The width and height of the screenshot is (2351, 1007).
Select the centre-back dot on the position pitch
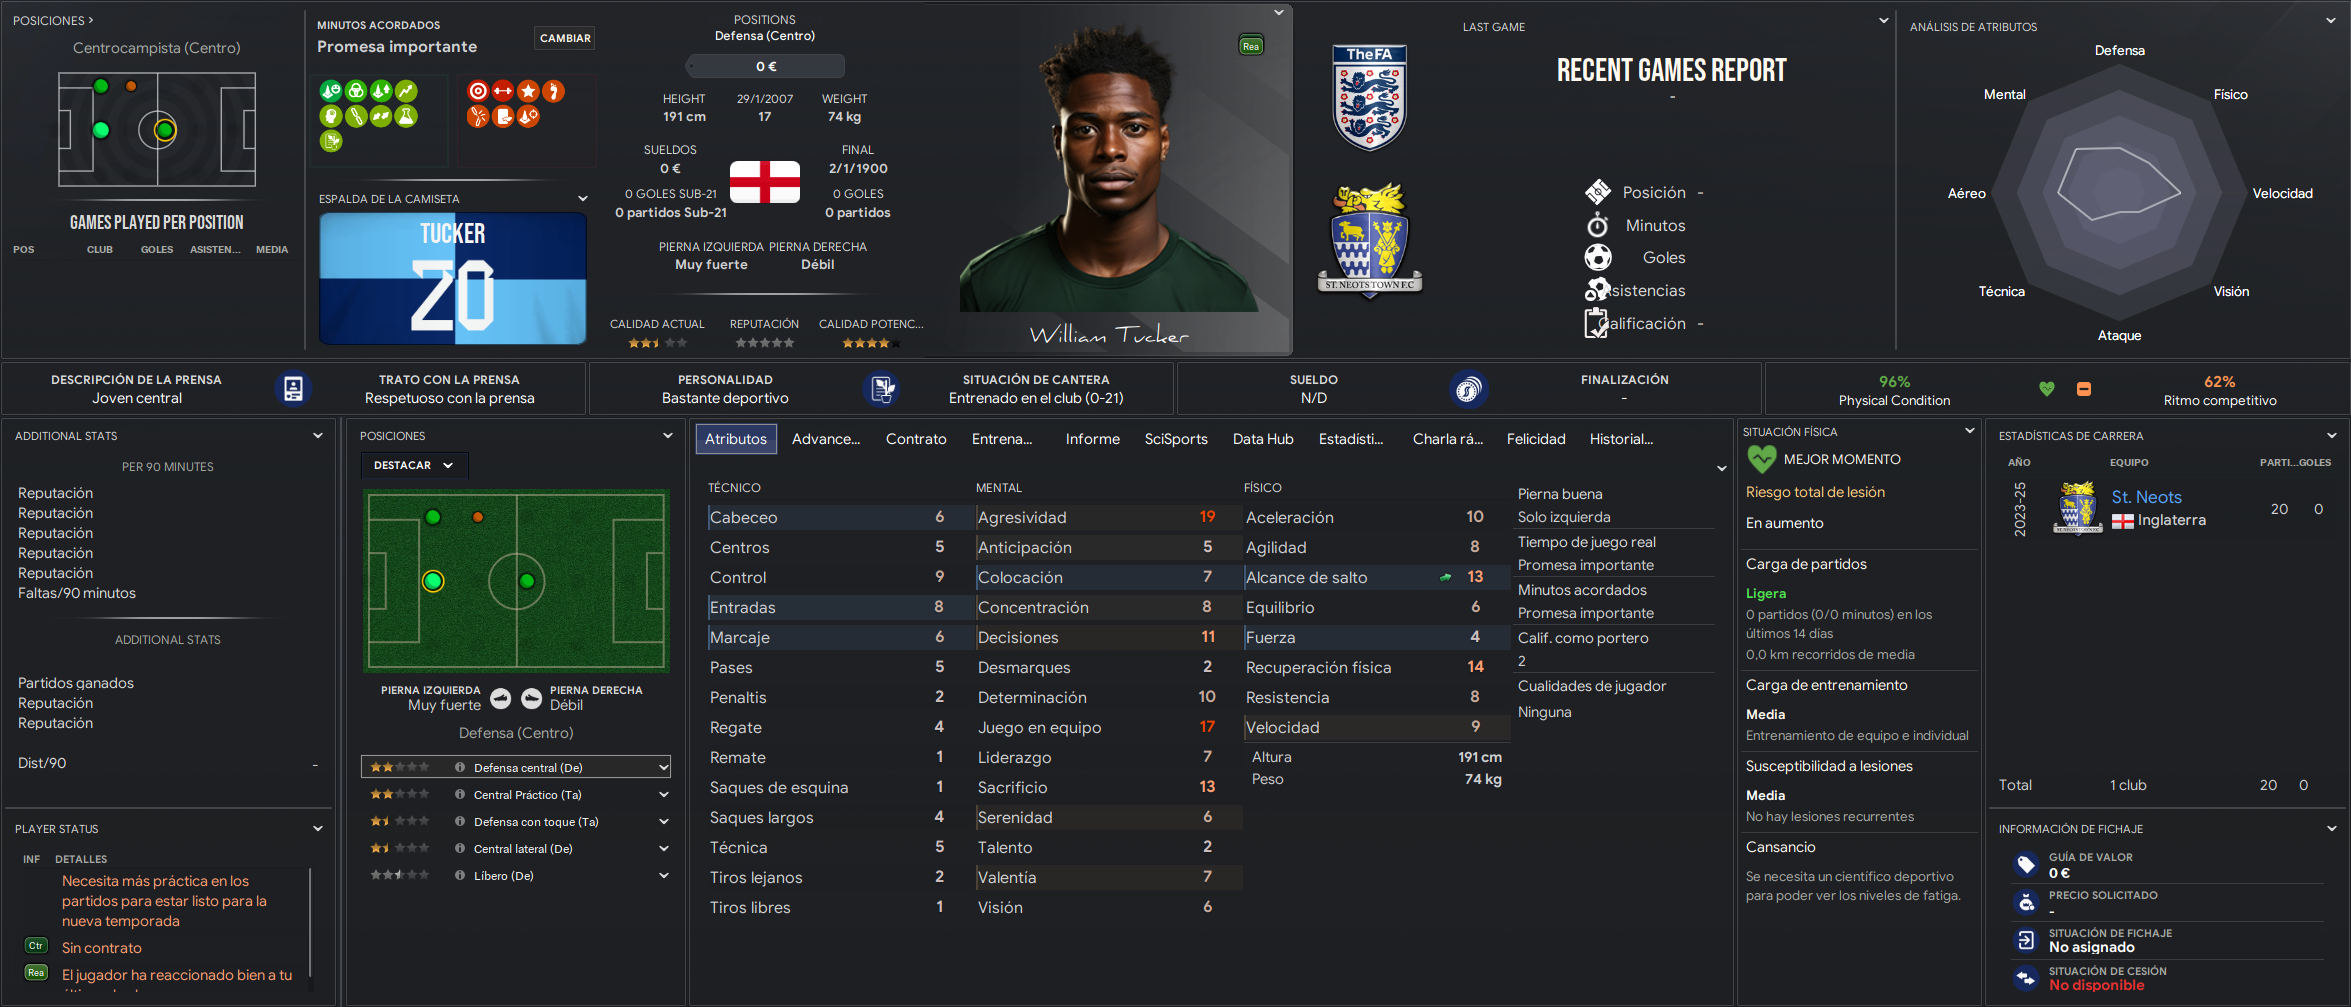click(x=433, y=581)
